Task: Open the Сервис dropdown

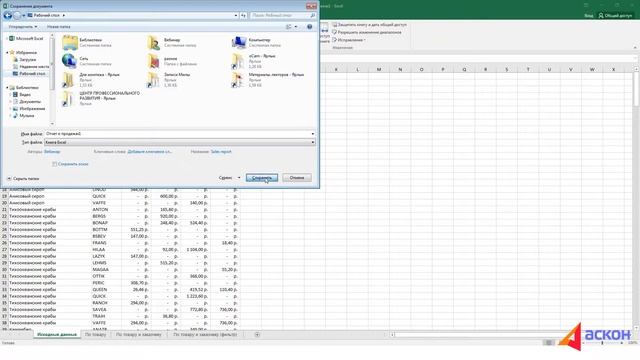Action: (229, 178)
